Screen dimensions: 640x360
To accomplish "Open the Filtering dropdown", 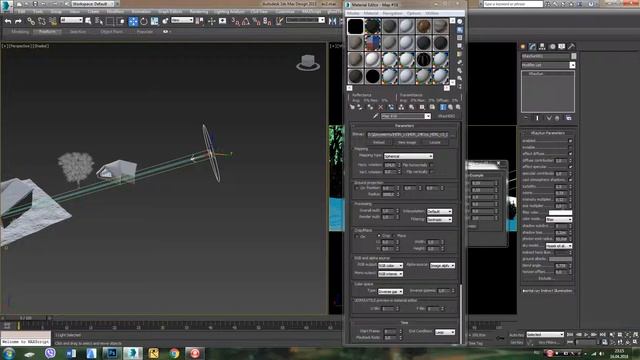I will point(439,219).
